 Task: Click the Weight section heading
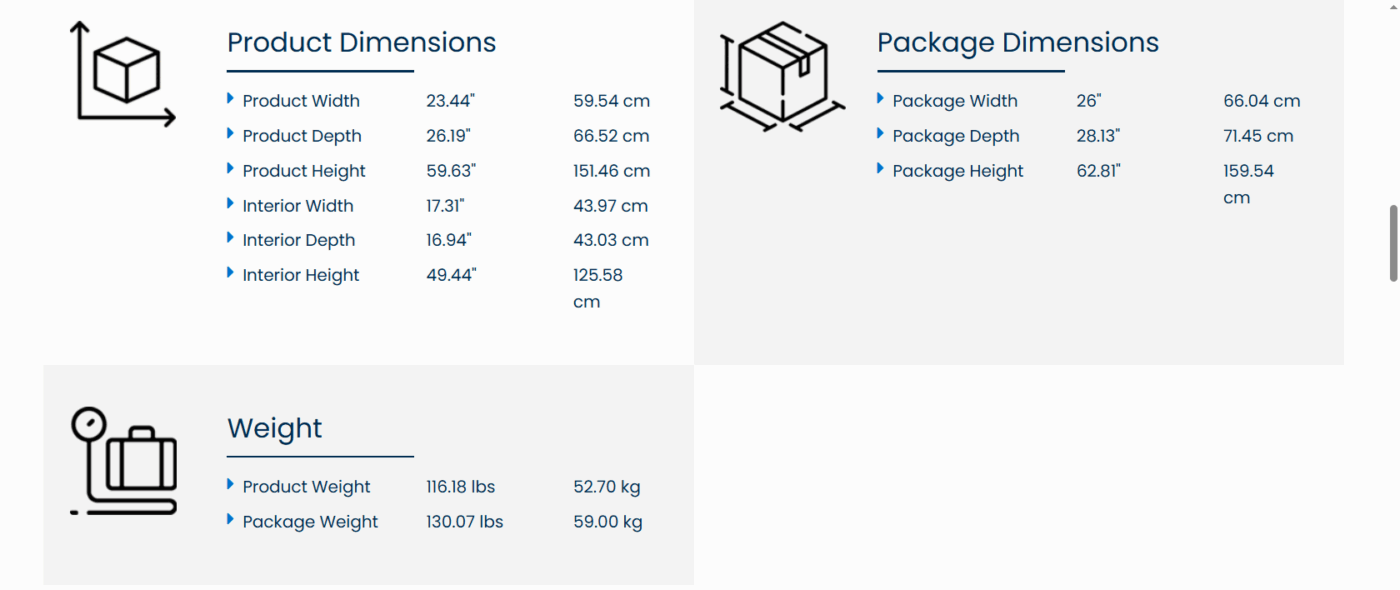click(274, 428)
